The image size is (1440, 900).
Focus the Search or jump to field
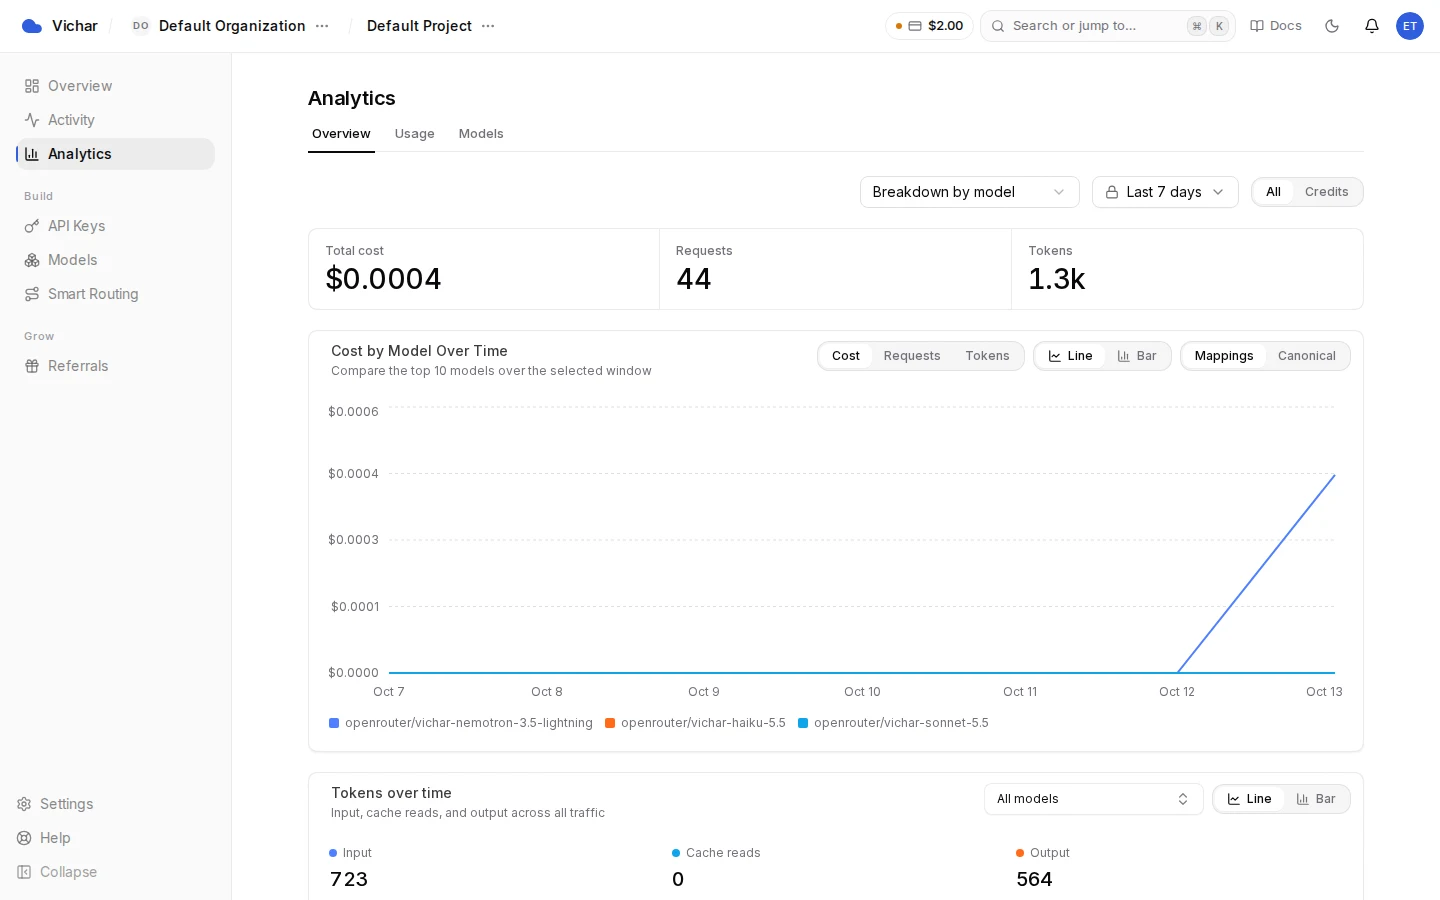tap(1108, 26)
